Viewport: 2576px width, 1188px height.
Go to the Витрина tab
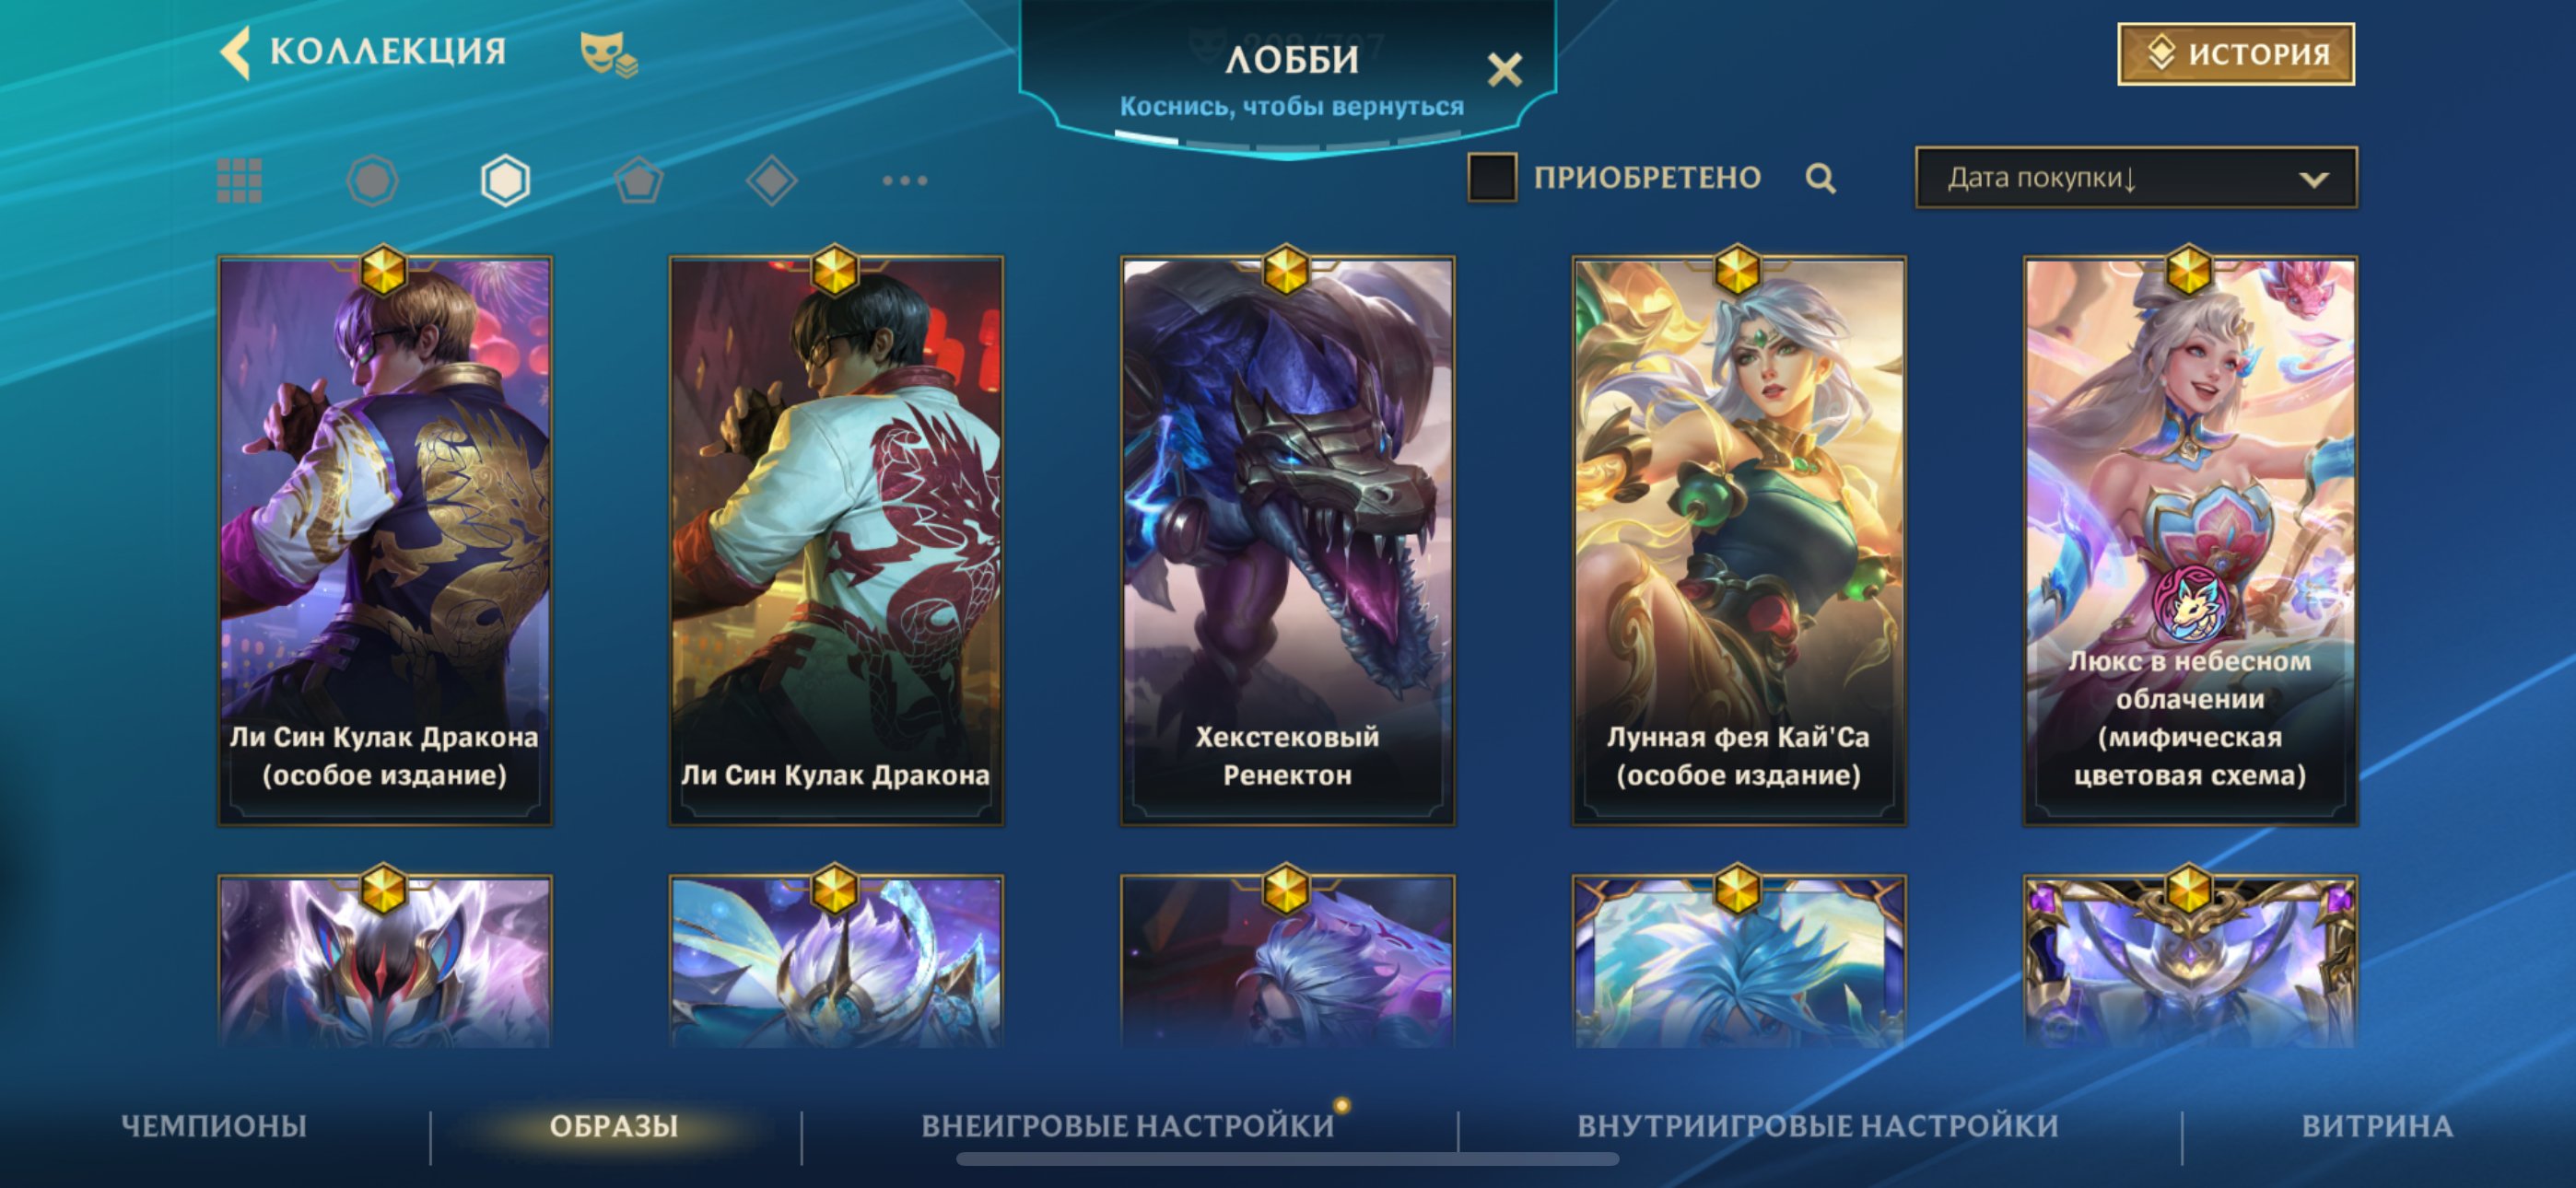[x=2377, y=1126]
